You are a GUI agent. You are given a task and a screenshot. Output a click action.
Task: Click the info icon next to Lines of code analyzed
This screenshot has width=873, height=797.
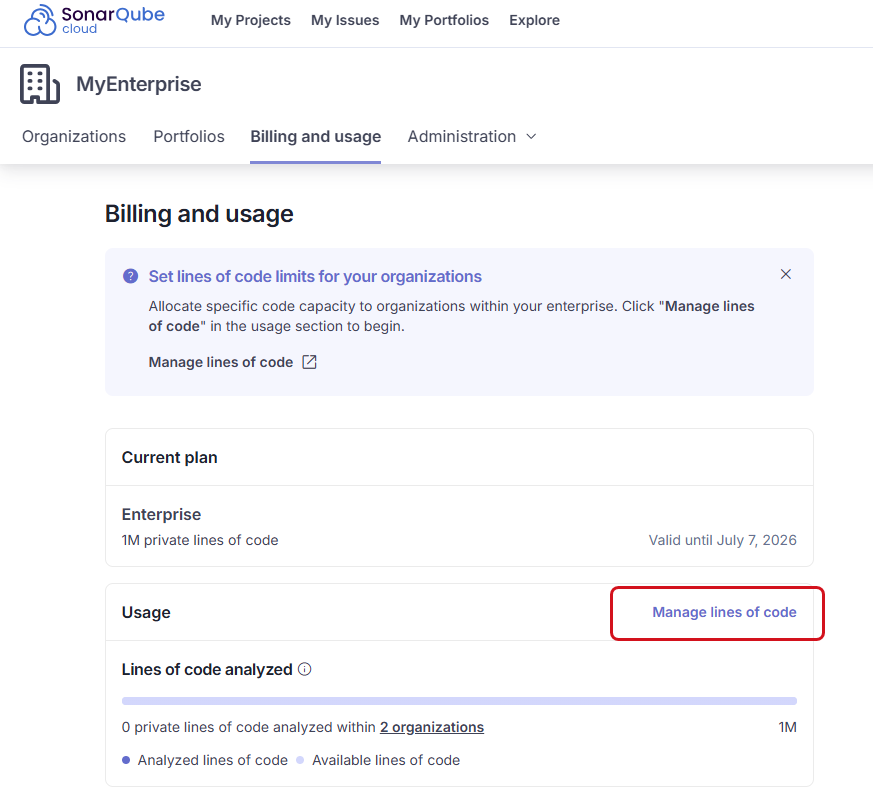(x=305, y=669)
